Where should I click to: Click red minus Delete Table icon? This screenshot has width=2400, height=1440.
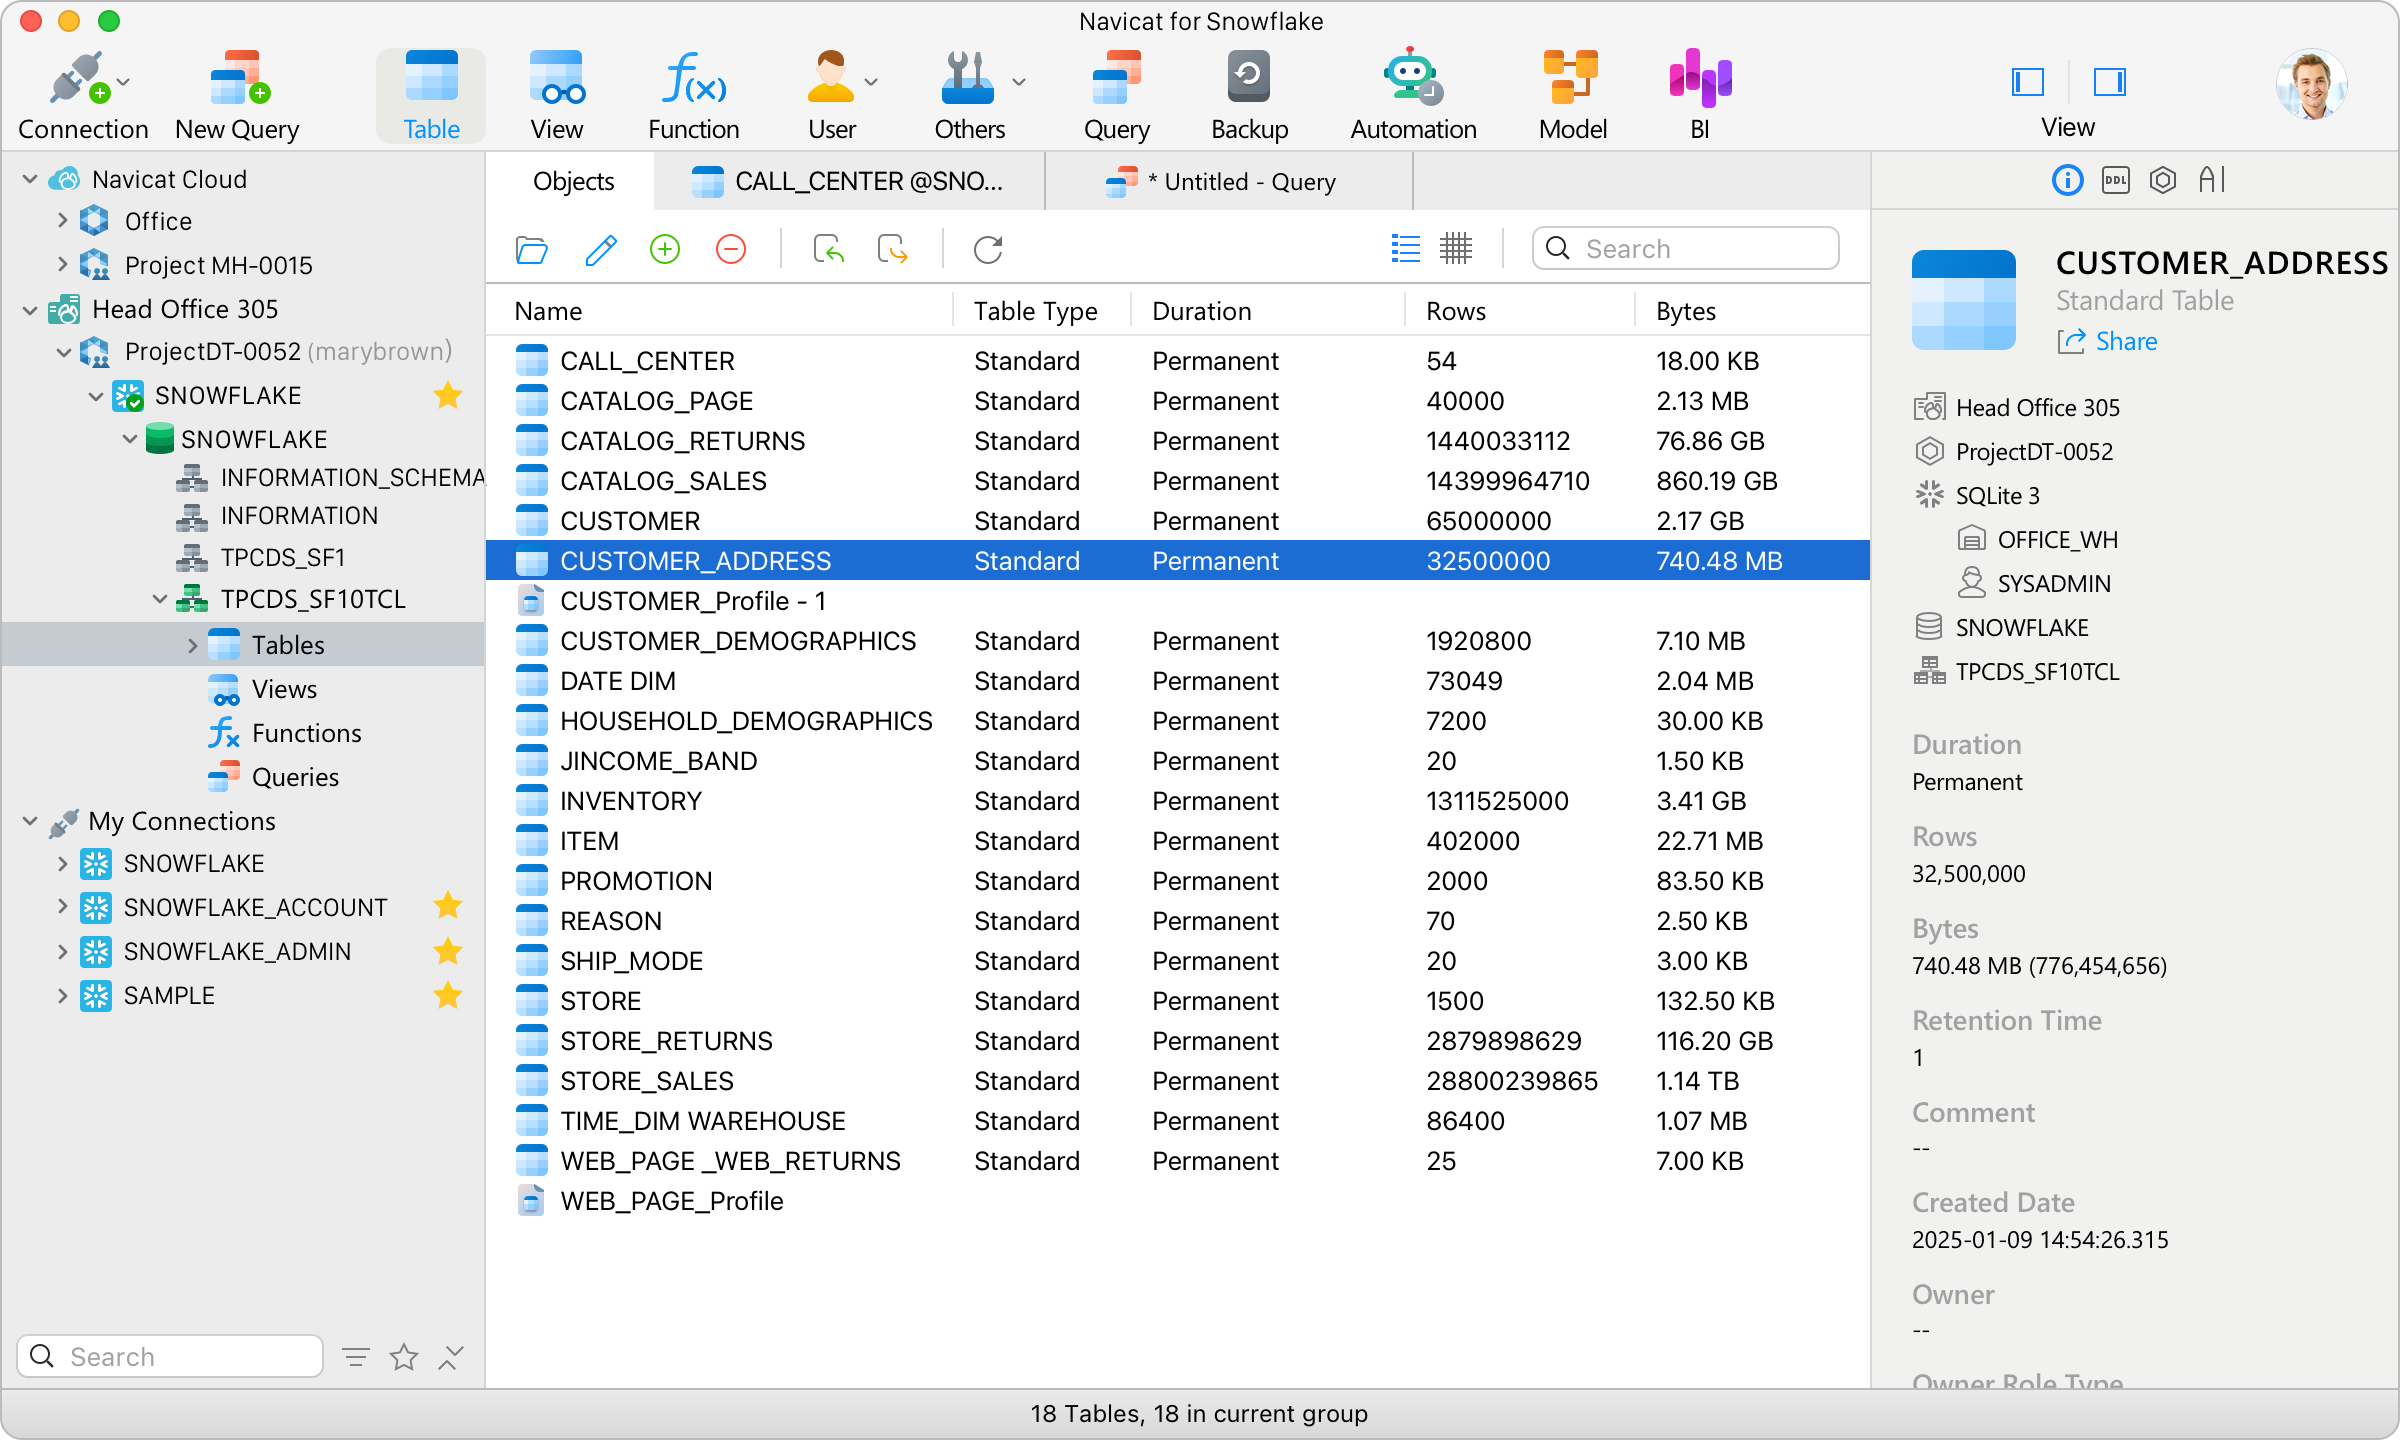731,249
